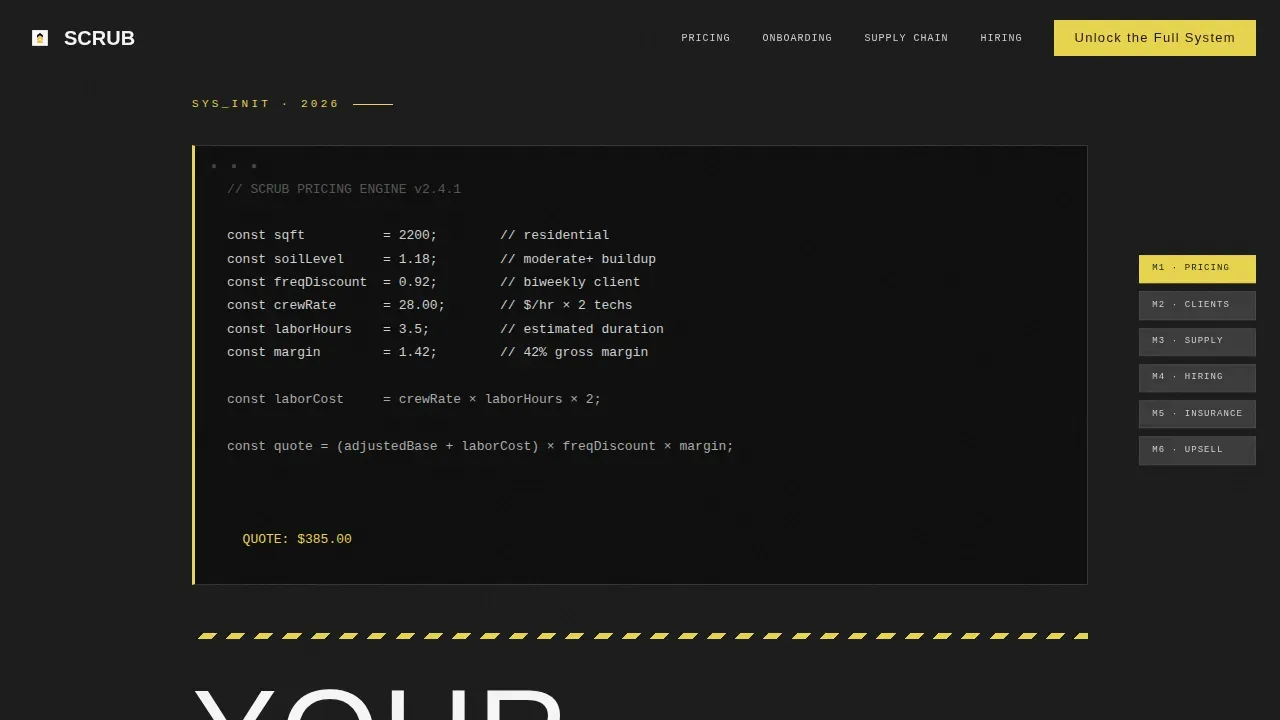Open the Pricing nav link

click(x=706, y=38)
